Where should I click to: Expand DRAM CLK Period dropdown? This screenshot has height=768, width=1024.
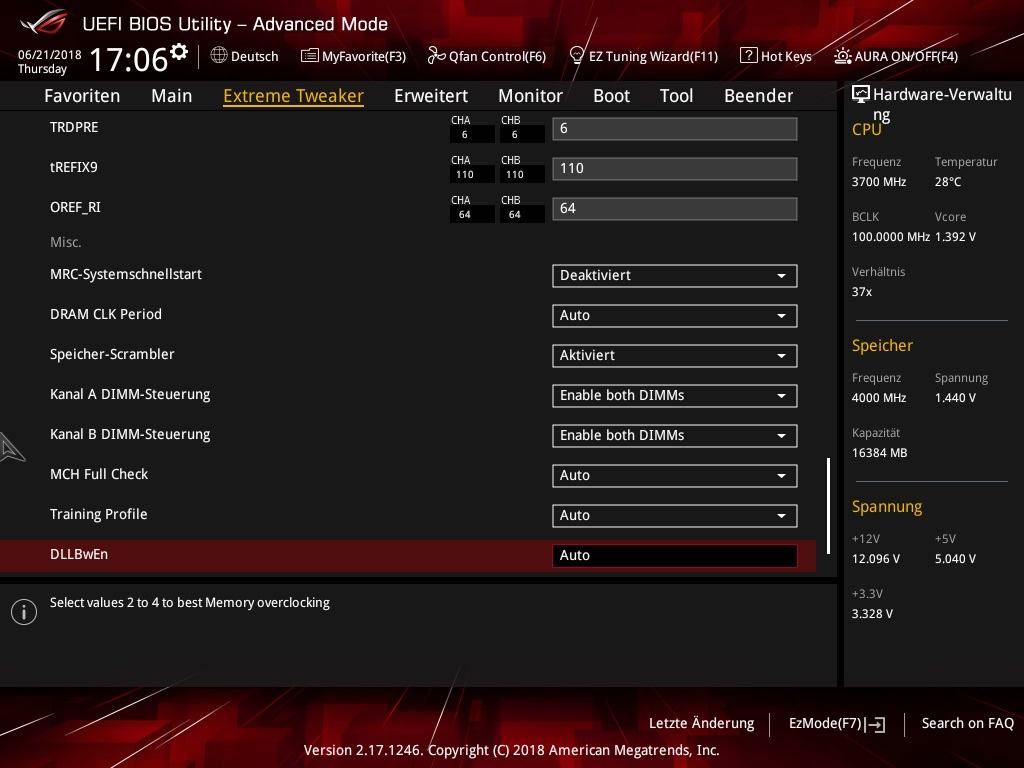click(x=675, y=315)
